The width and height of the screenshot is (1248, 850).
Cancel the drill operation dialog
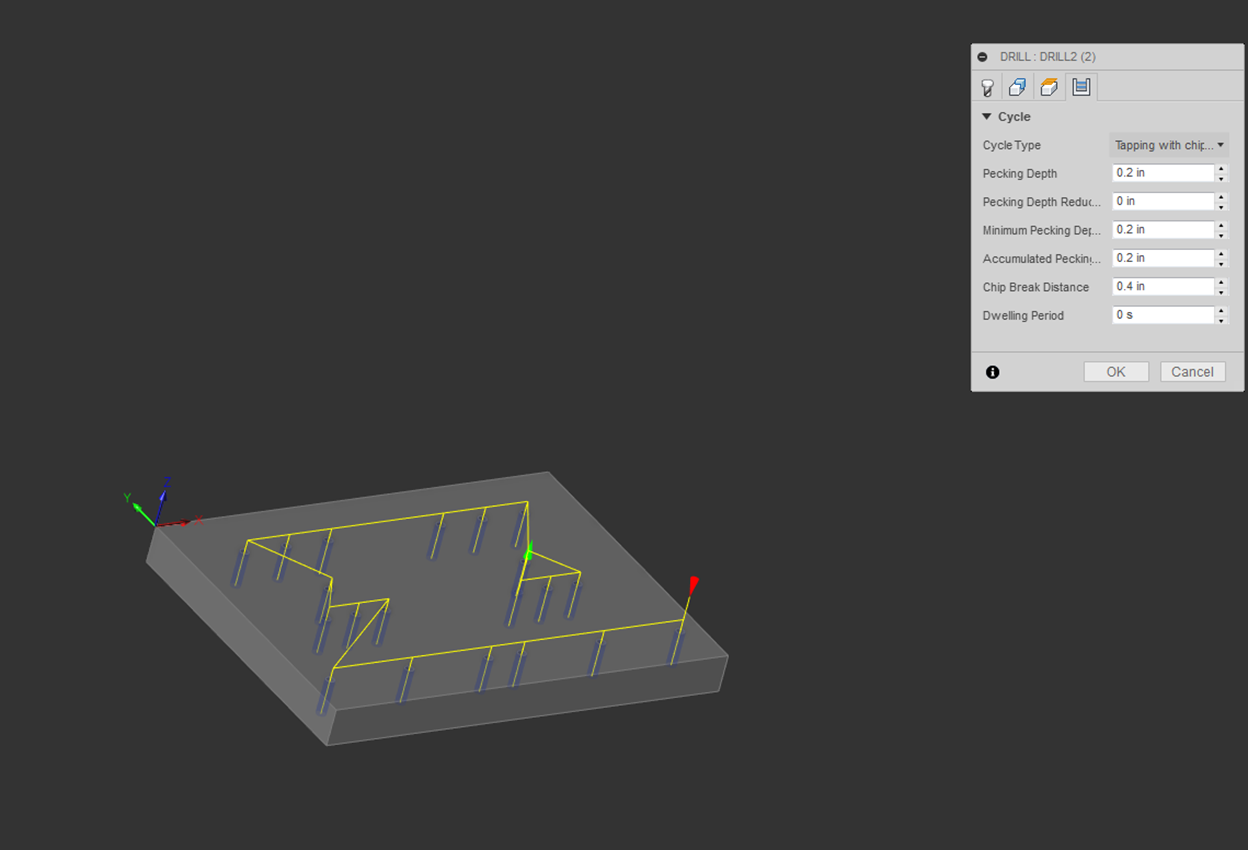click(x=1192, y=372)
